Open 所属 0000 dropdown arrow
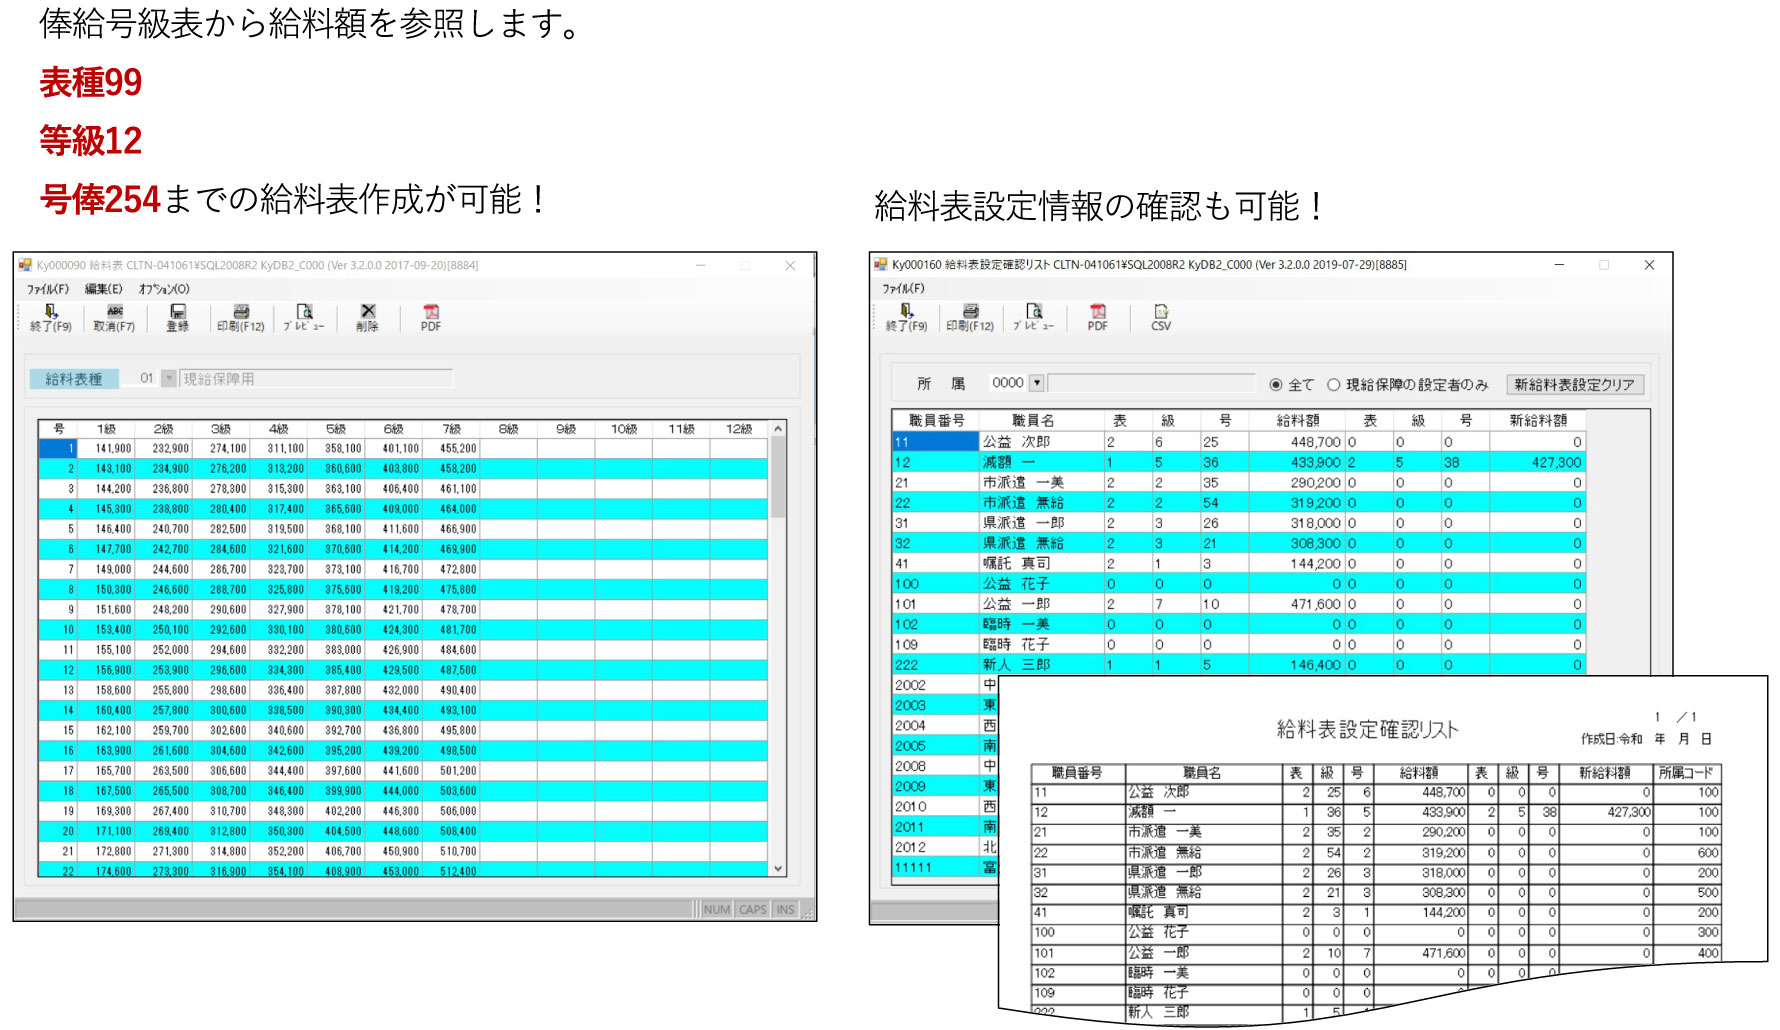 [1036, 383]
